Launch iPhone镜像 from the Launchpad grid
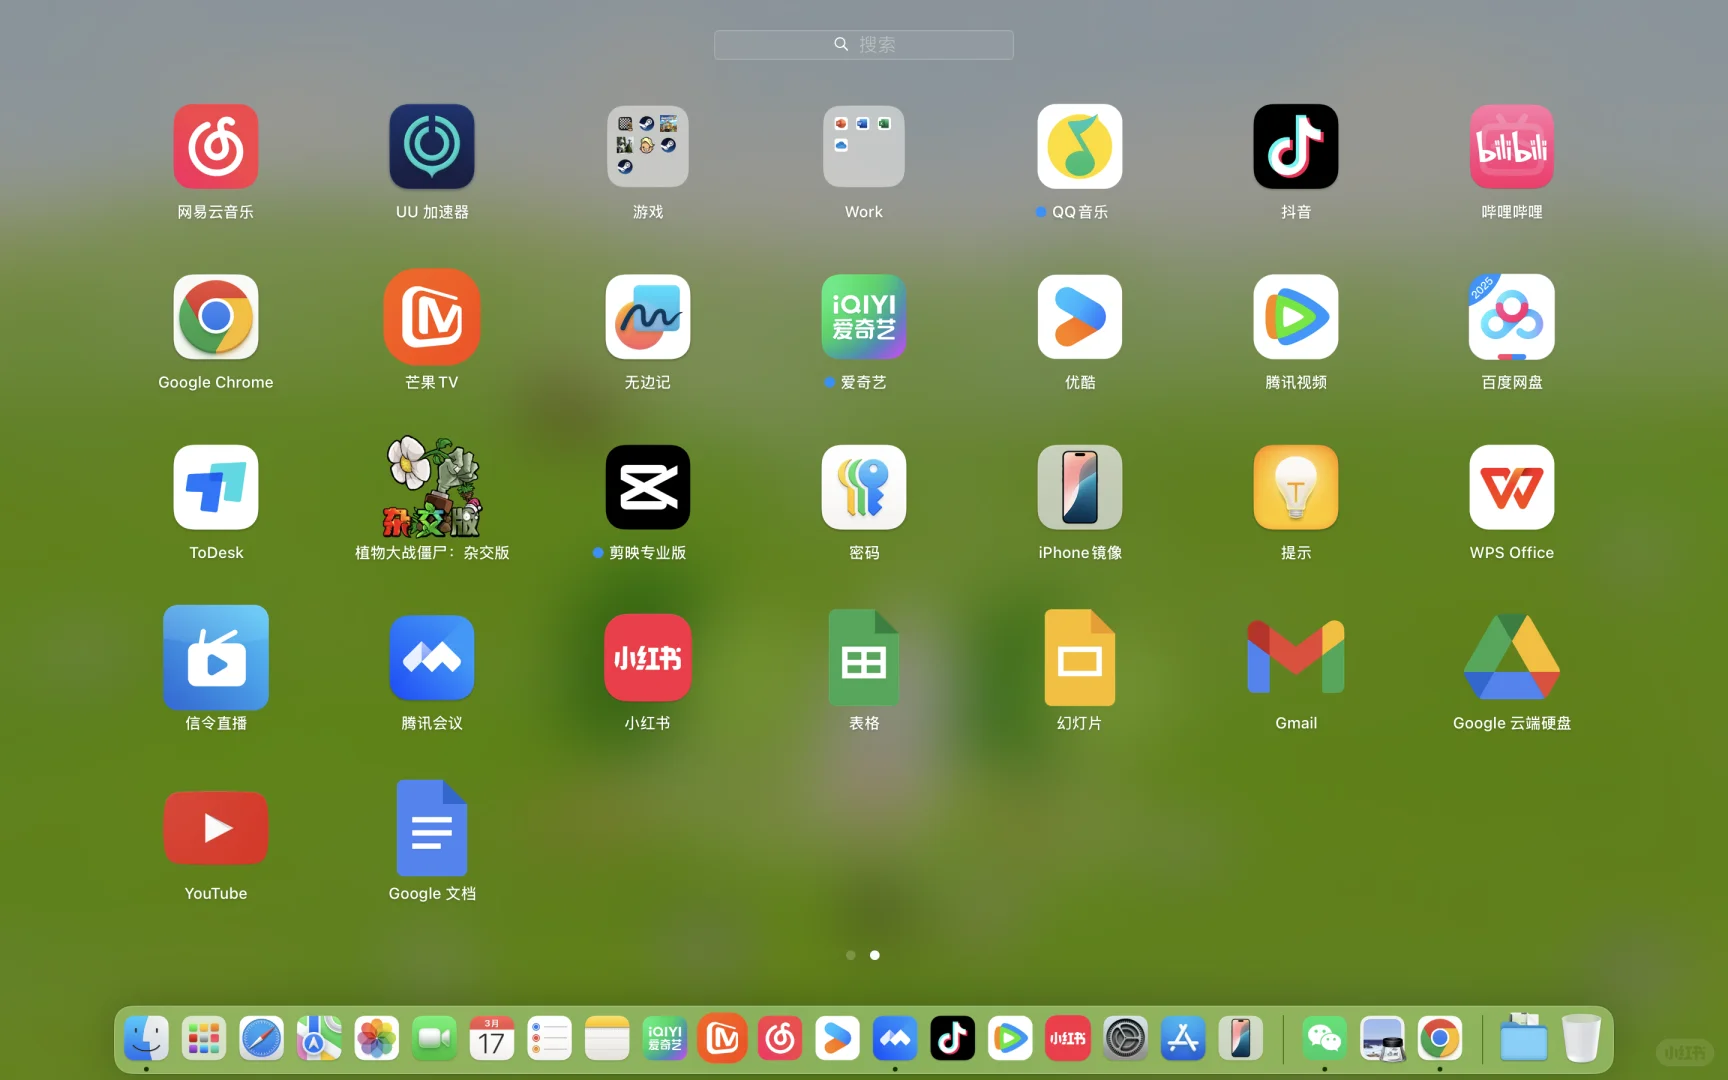The height and width of the screenshot is (1080, 1728). pyautogui.click(x=1080, y=487)
